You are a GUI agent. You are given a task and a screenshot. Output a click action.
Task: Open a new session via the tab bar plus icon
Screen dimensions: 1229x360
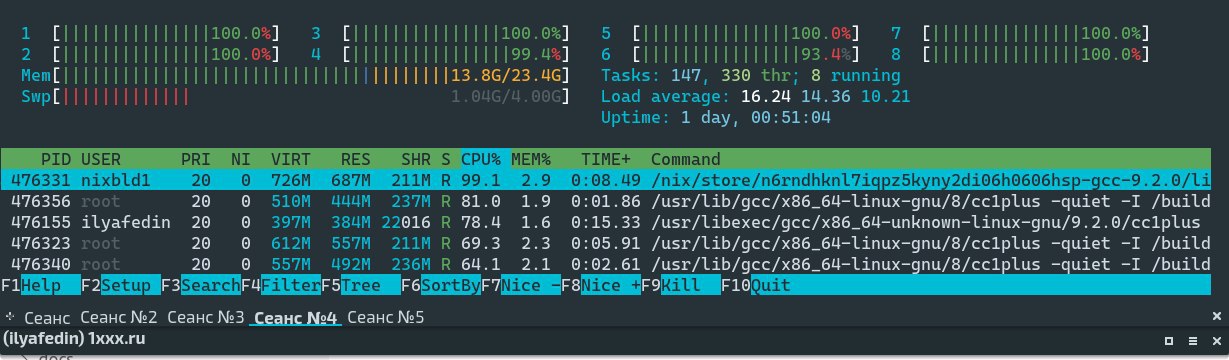click(x=11, y=317)
